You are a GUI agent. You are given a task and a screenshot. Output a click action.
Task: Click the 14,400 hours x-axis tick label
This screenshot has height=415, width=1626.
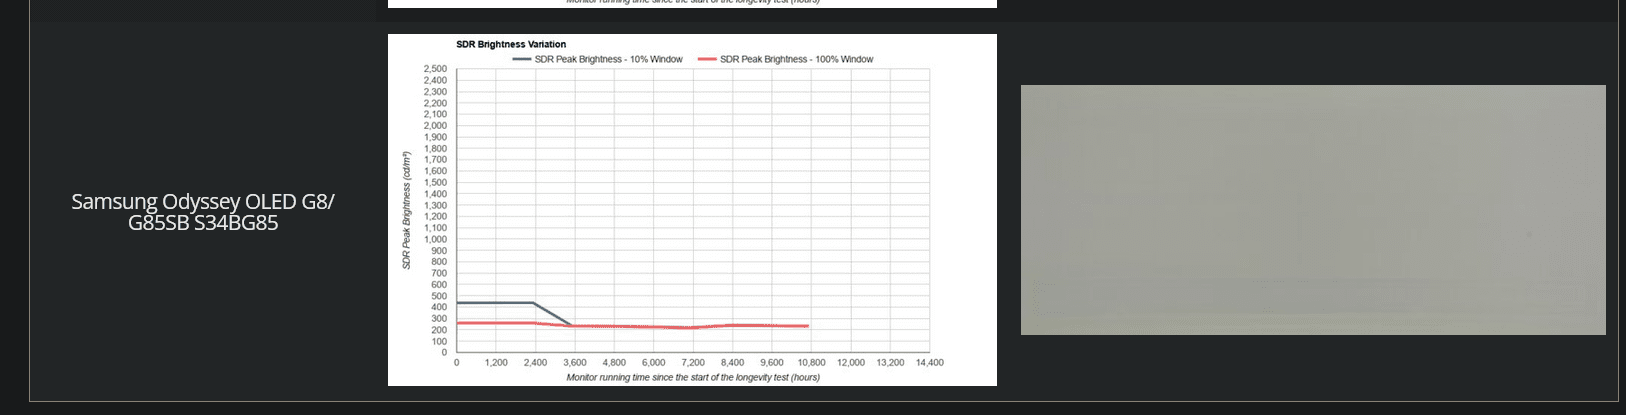tap(929, 362)
